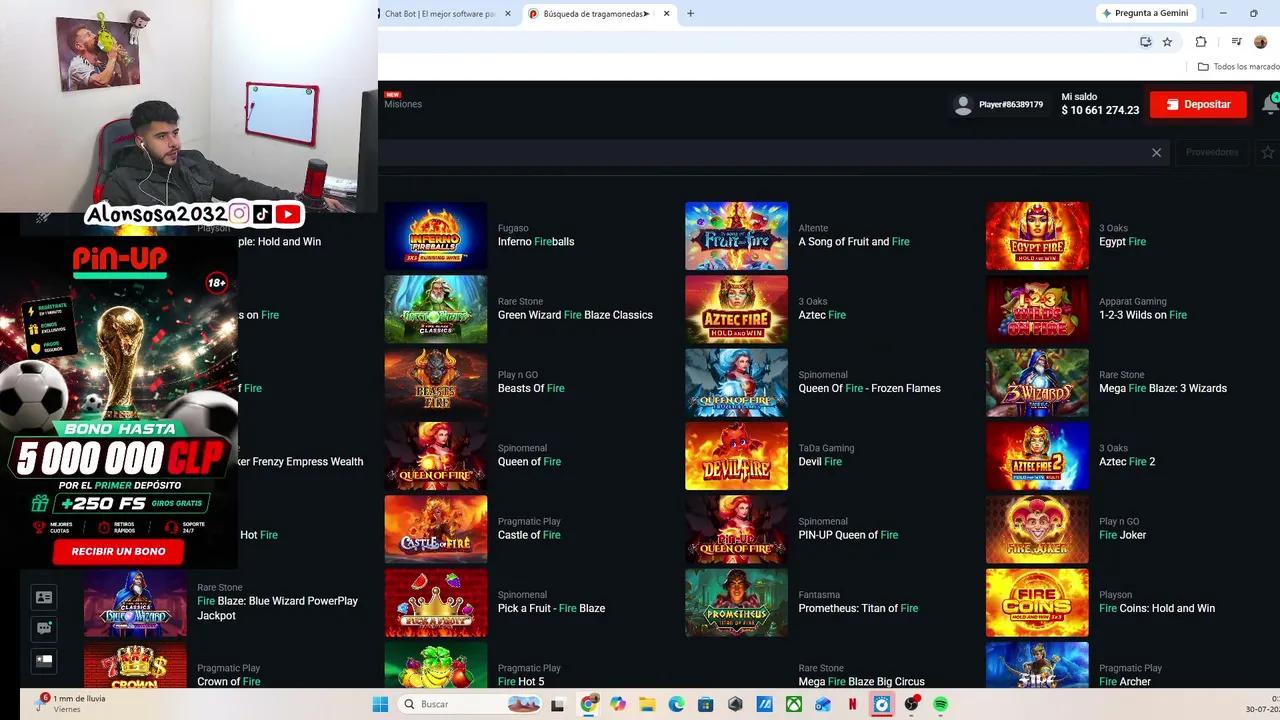
Task: Open the Todos los marcadores folder
Action: pos(1238,67)
